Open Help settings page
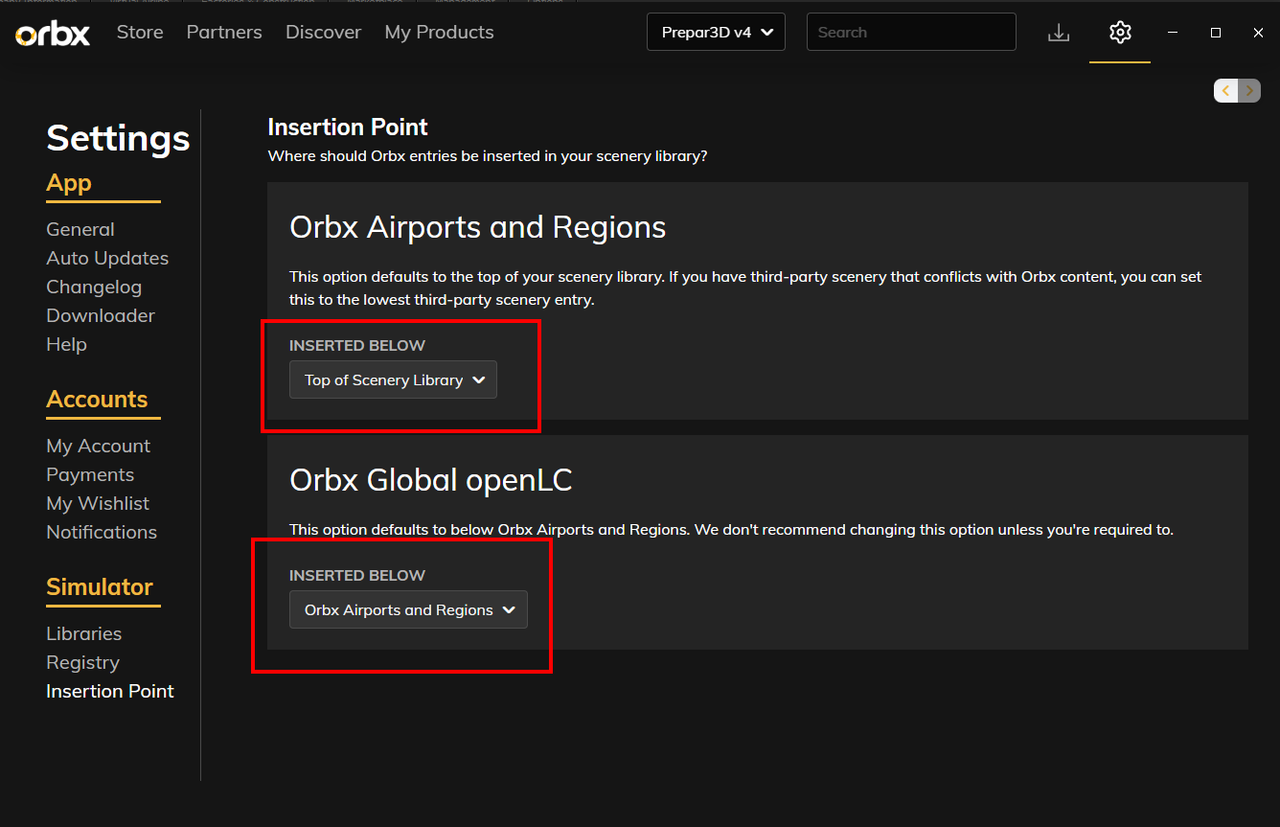Viewport: 1280px width, 827px height. coord(66,344)
